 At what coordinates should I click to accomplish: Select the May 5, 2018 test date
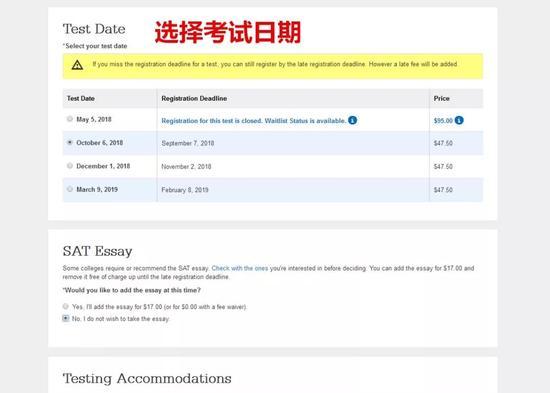pos(70,119)
